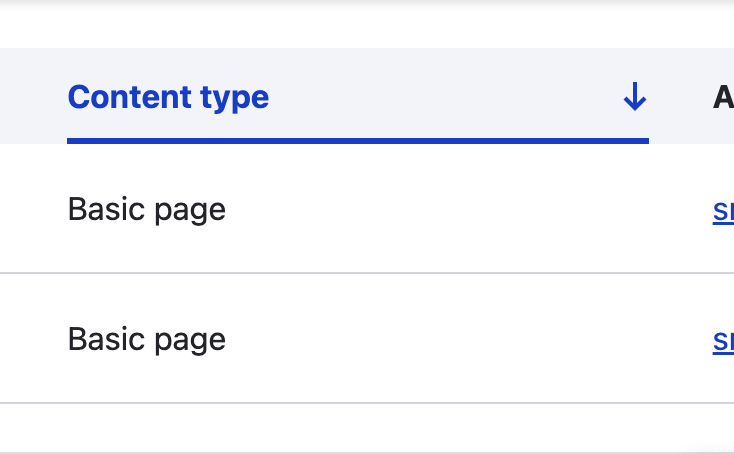The height and width of the screenshot is (454, 734).
Task: Click the word "Content" in the table header
Action: [x=130, y=97]
